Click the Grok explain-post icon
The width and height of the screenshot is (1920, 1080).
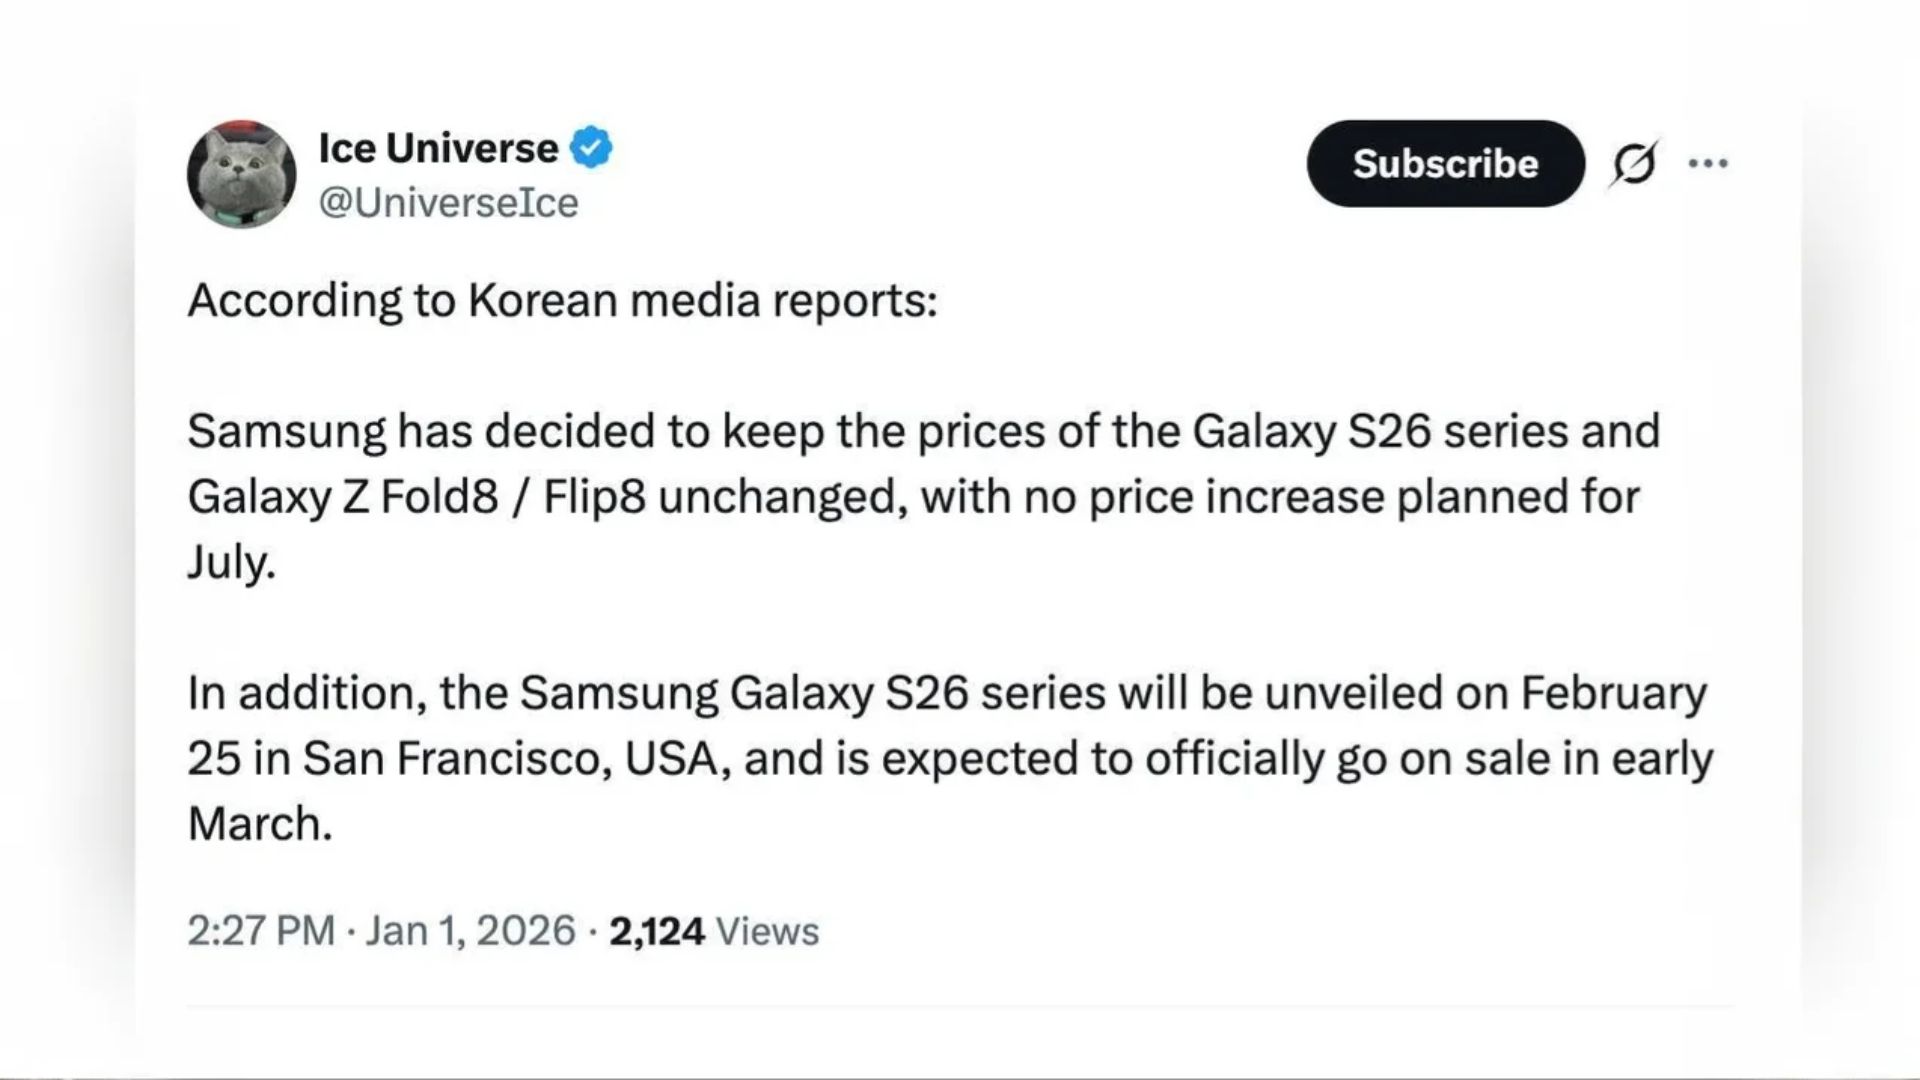click(x=1634, y=163)
